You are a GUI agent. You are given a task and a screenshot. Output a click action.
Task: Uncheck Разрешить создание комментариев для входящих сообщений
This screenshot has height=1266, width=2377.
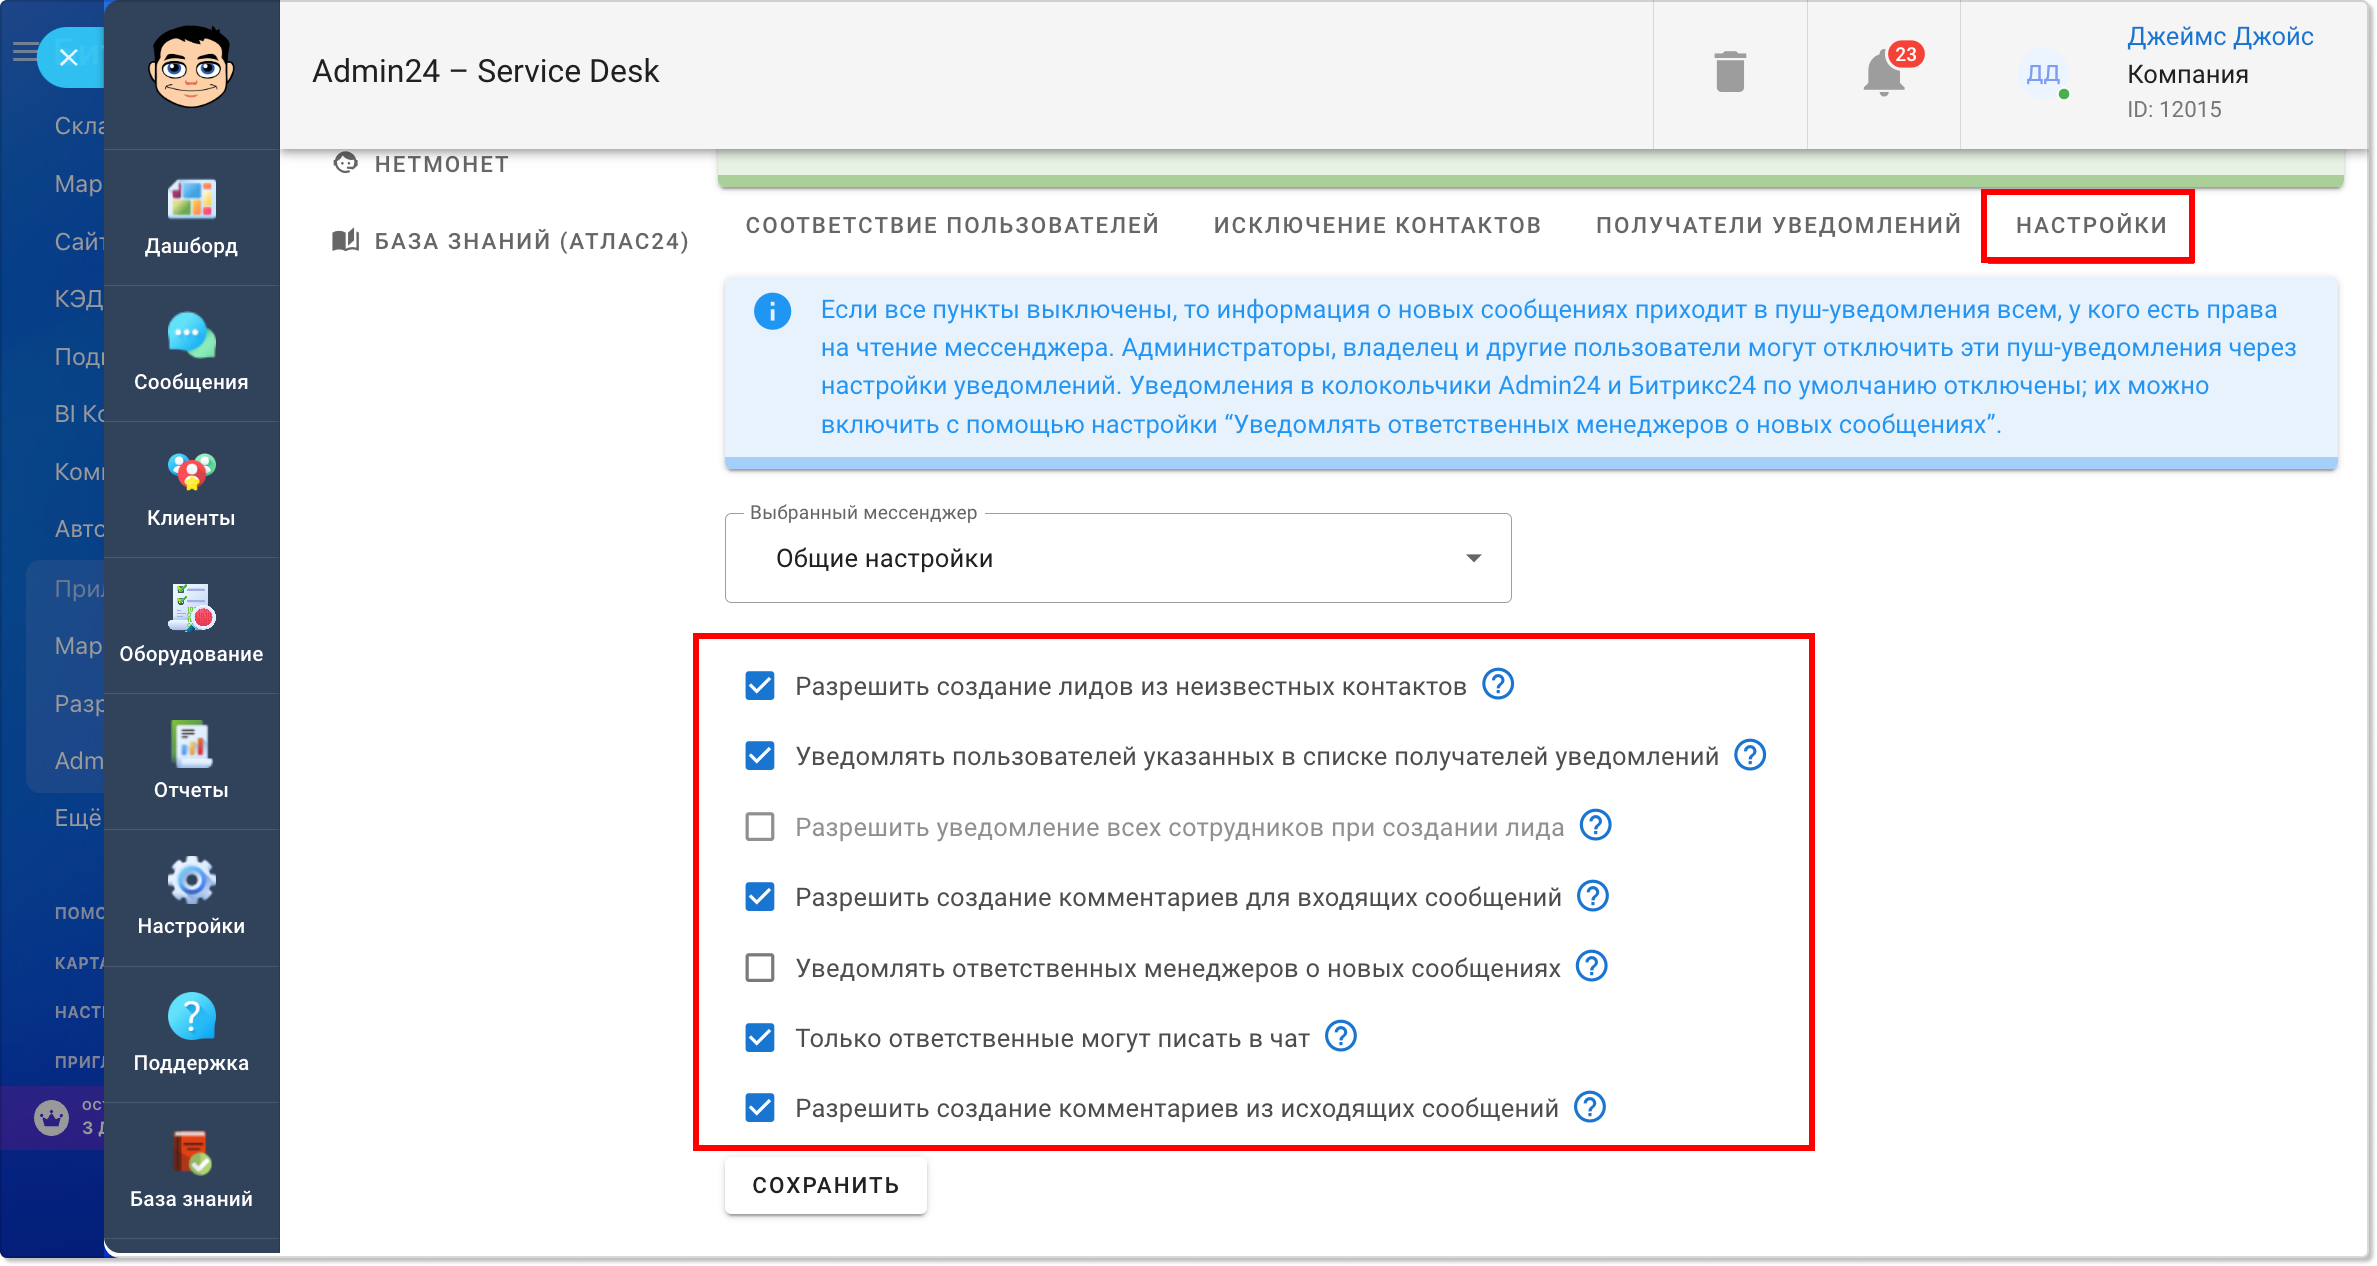pyautogui.click(x=760, y=897)
